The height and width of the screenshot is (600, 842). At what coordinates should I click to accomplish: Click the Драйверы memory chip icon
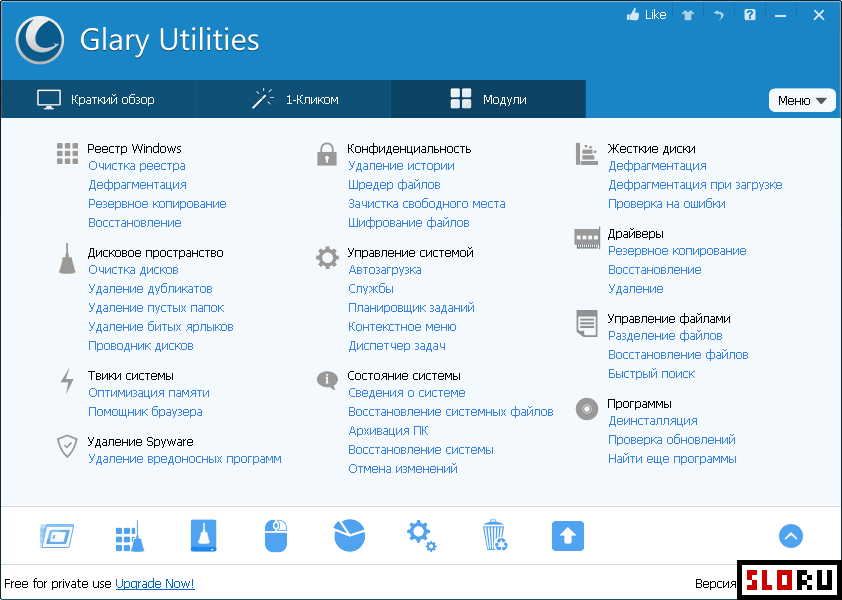[x=586, y=238]
